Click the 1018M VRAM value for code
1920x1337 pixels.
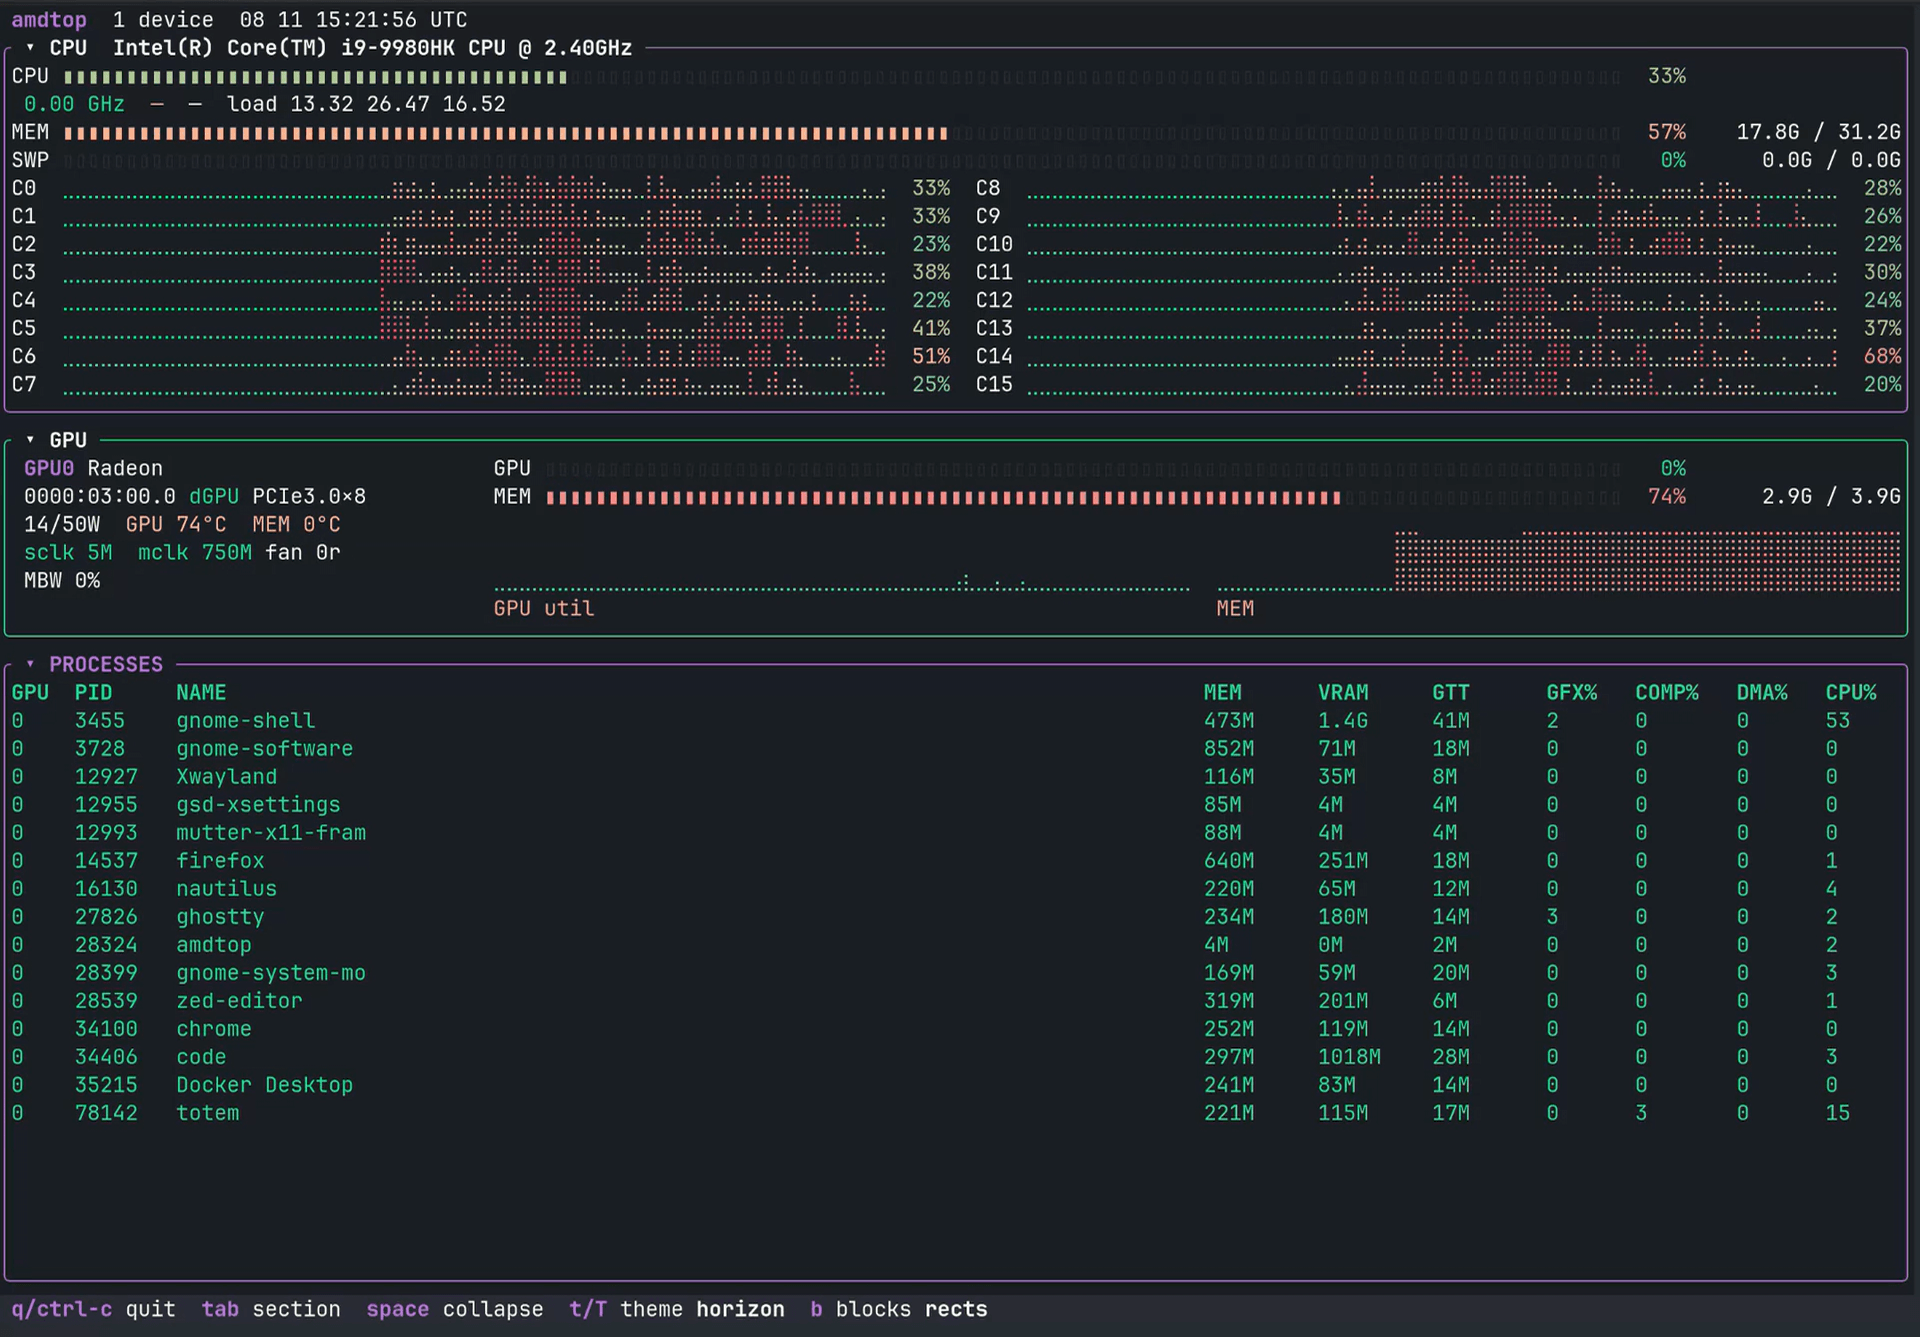pyautogui.click(x=1349, y=1057)
